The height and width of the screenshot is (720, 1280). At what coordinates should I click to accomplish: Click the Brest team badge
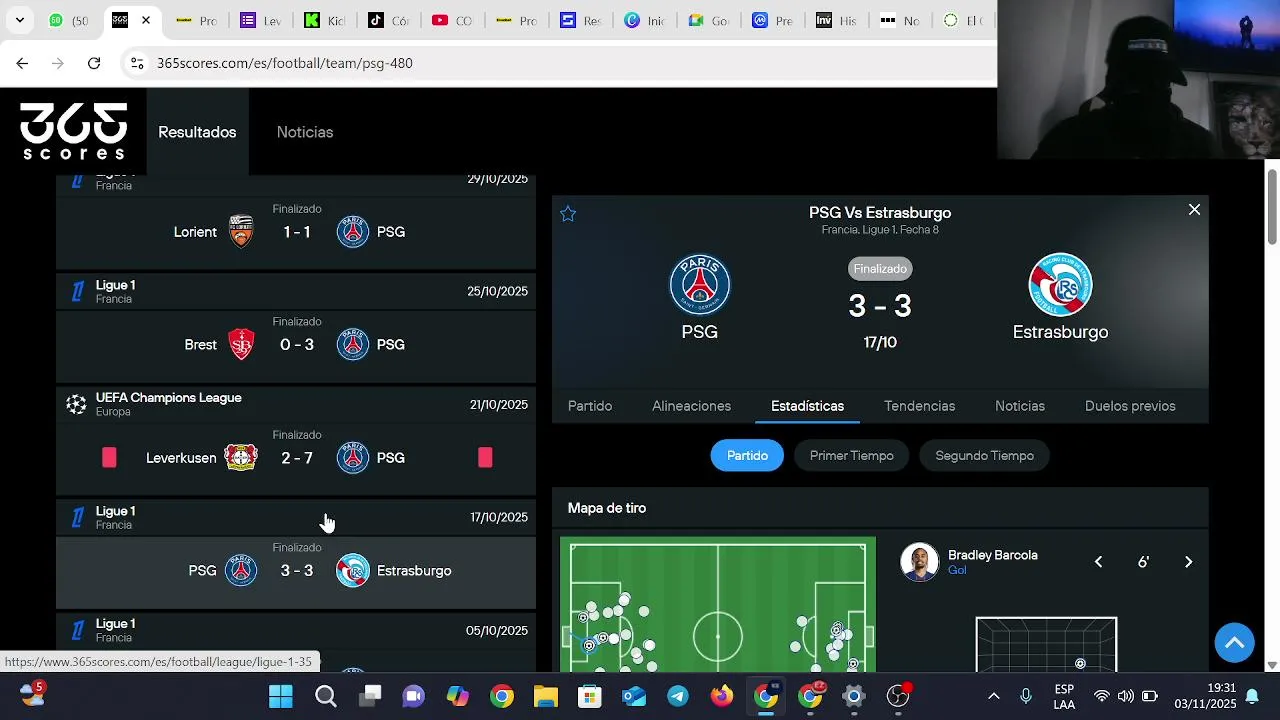click(x=241, y=345)
